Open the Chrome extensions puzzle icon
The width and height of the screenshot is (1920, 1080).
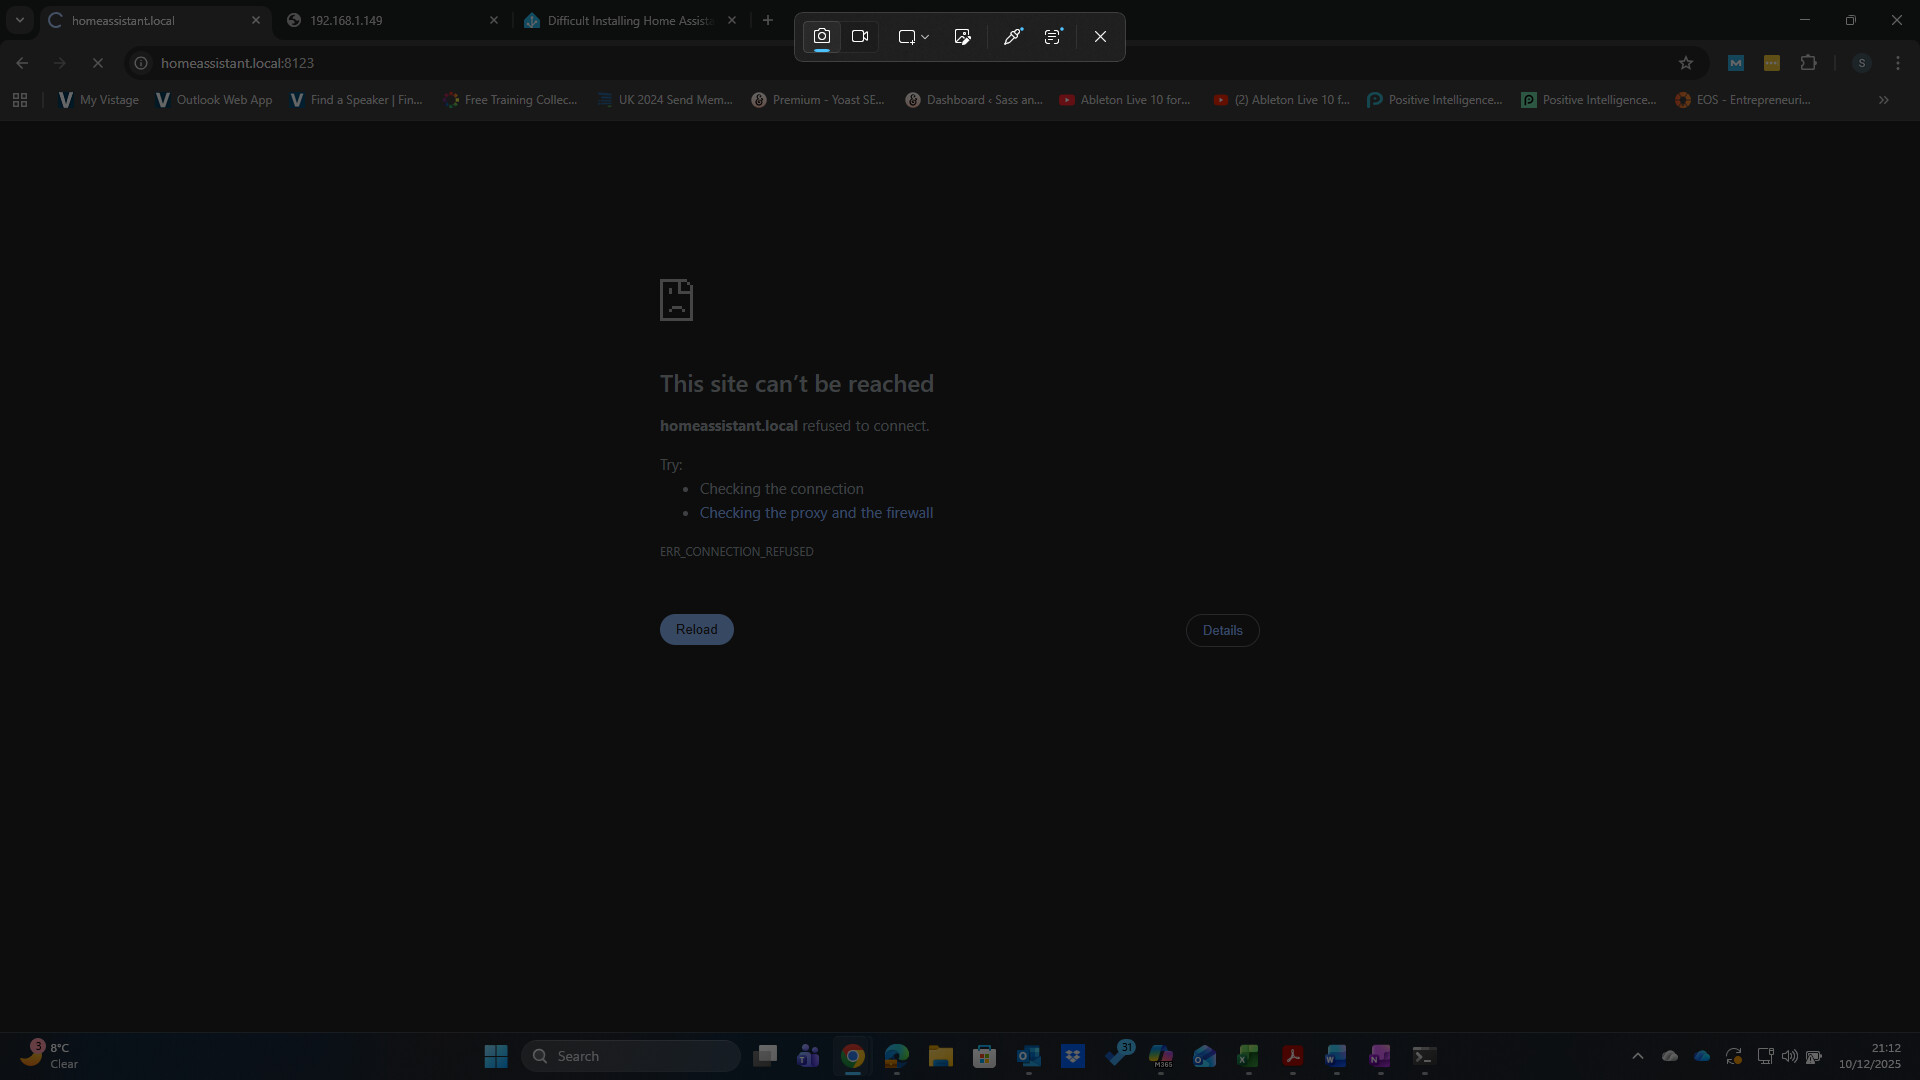[x=1808, y=63]
